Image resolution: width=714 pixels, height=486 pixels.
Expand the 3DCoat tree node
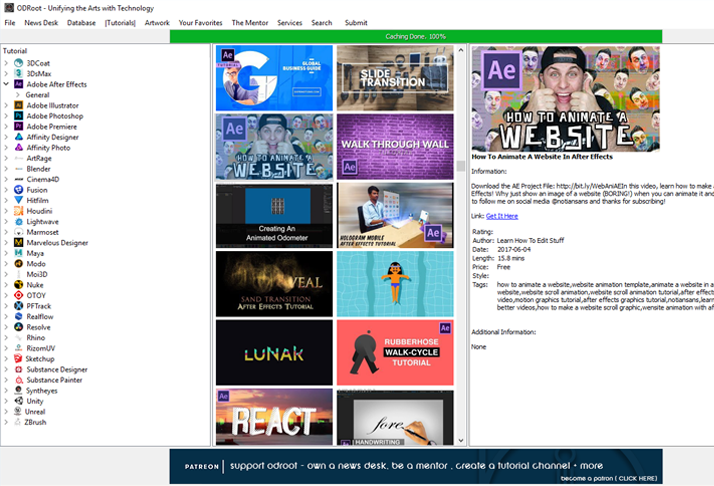point(6,64)
